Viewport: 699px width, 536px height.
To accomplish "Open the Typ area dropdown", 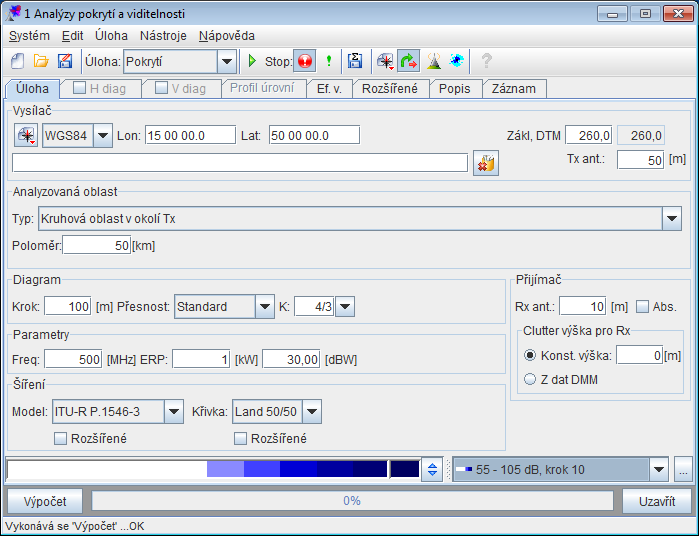I will [670, 219].
